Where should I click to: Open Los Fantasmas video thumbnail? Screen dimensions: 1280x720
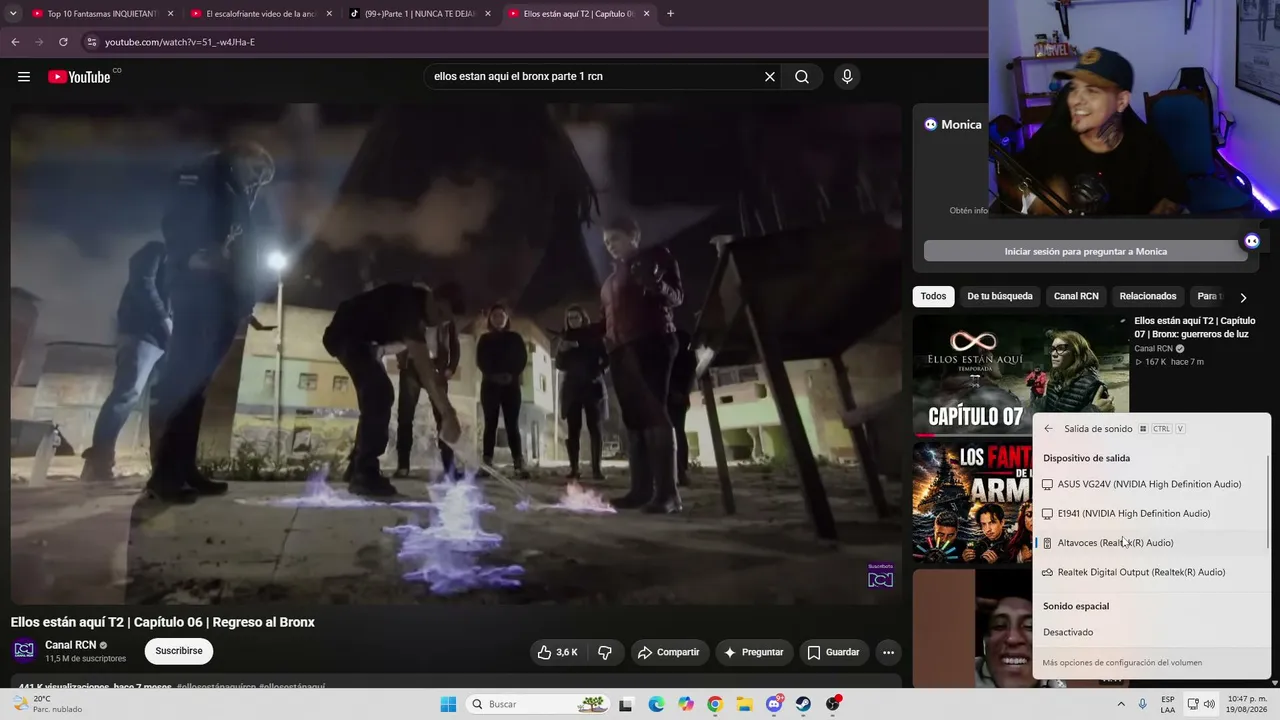pyautogui.click(x=972, y=502)
